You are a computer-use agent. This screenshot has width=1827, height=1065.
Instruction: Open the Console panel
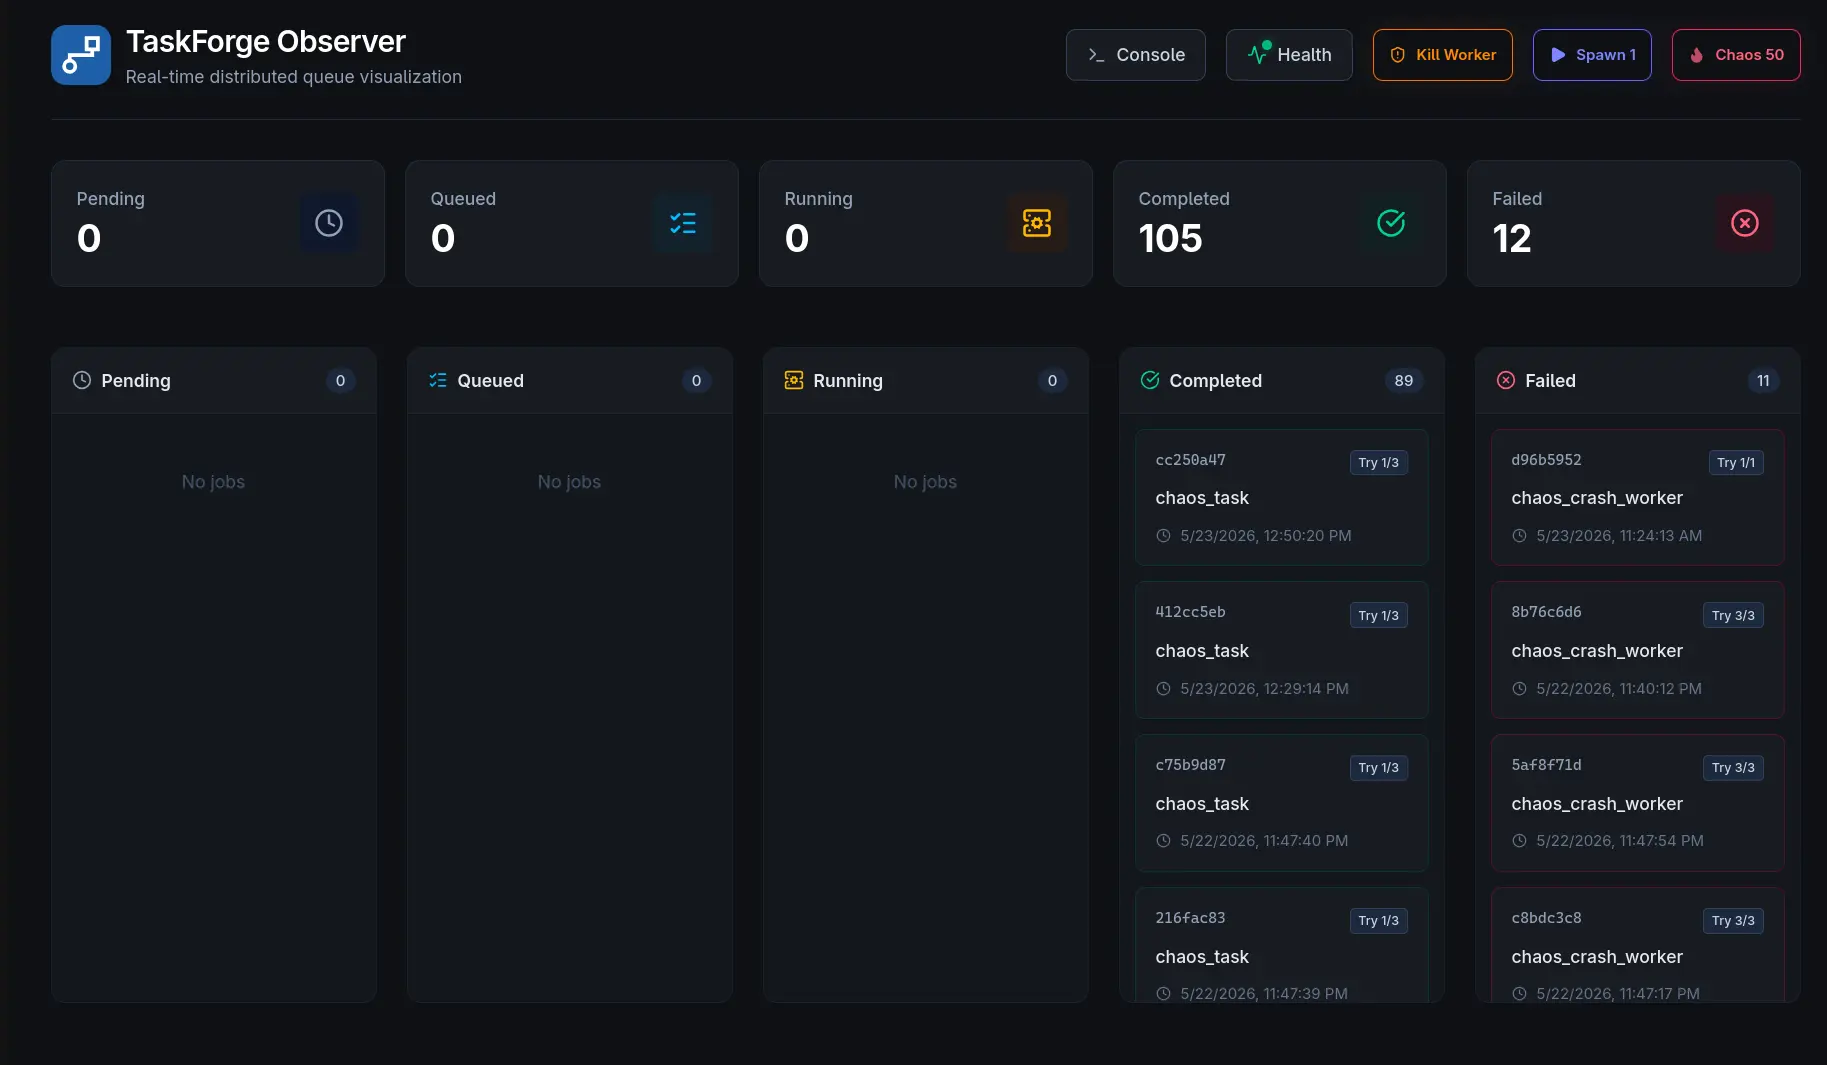pos(1135,55)
